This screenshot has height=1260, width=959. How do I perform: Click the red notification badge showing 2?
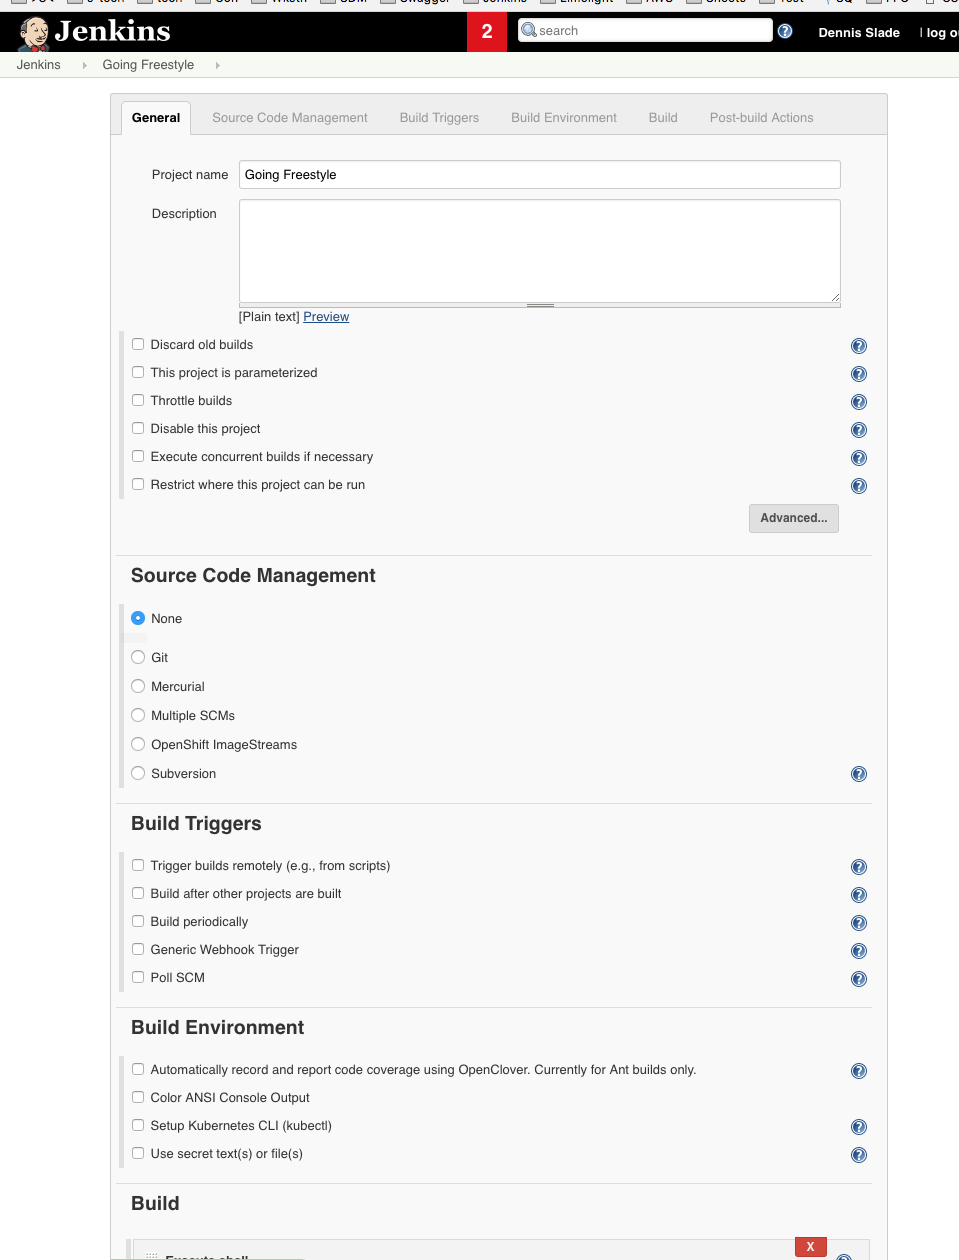487,31
